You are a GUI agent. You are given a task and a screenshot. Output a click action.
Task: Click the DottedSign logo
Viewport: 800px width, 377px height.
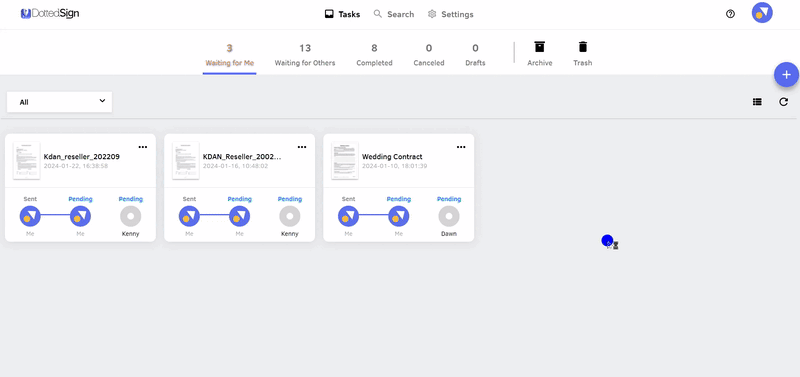tap(50, 14)
